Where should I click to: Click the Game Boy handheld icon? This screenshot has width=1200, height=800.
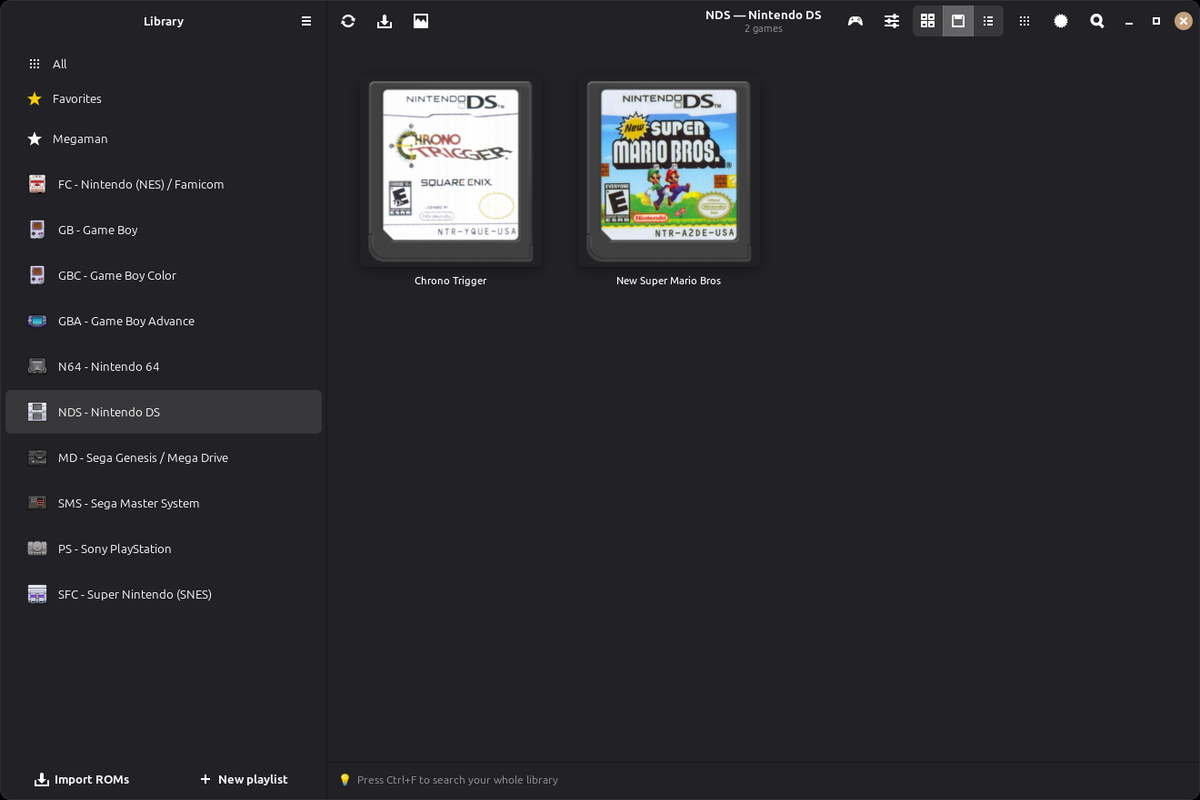click(x=37, y=230)
